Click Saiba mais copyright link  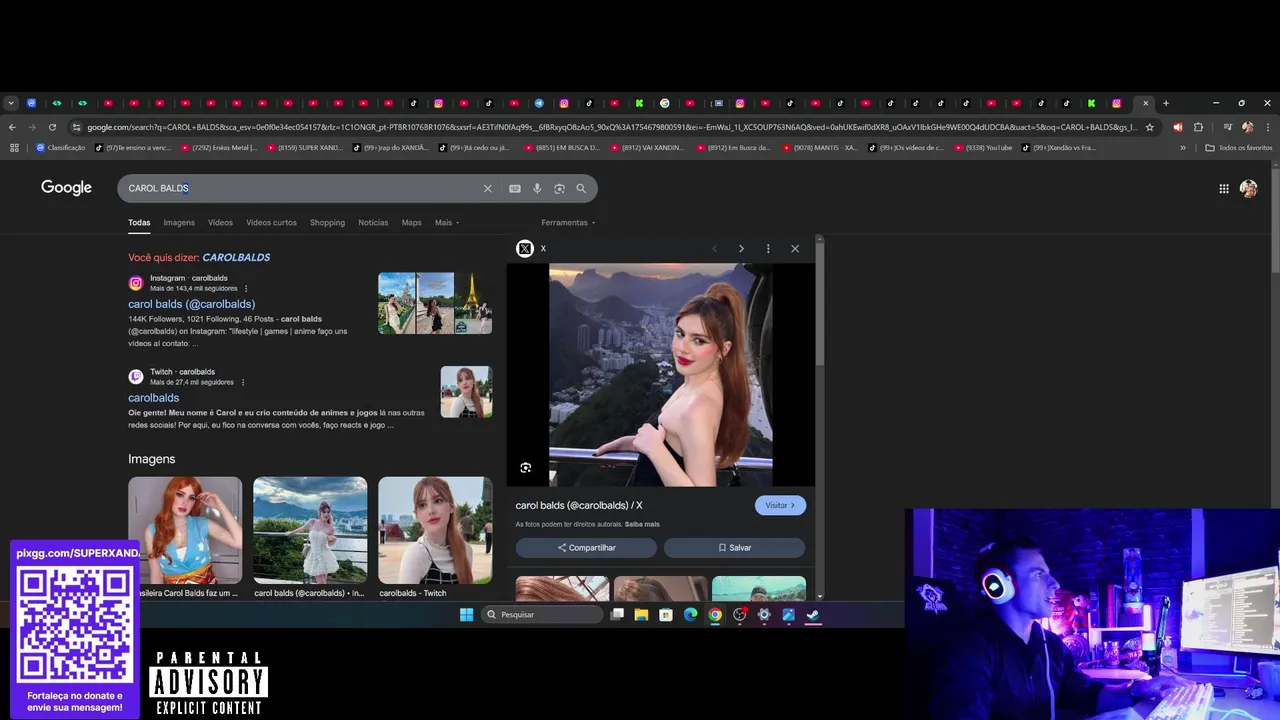coord(642,524)
